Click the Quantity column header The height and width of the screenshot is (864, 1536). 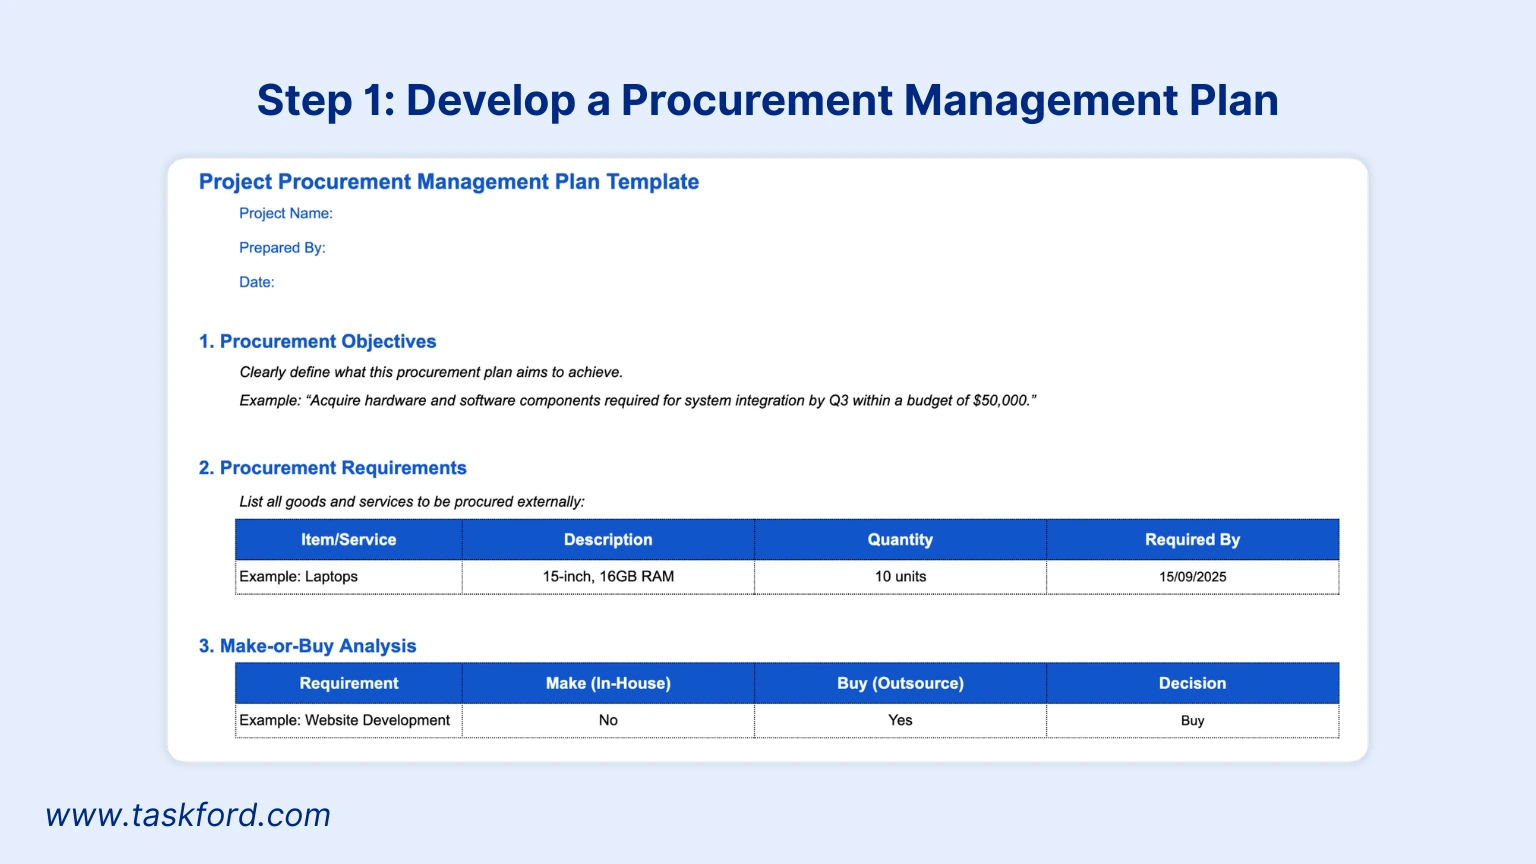click(x=899, y=539)
